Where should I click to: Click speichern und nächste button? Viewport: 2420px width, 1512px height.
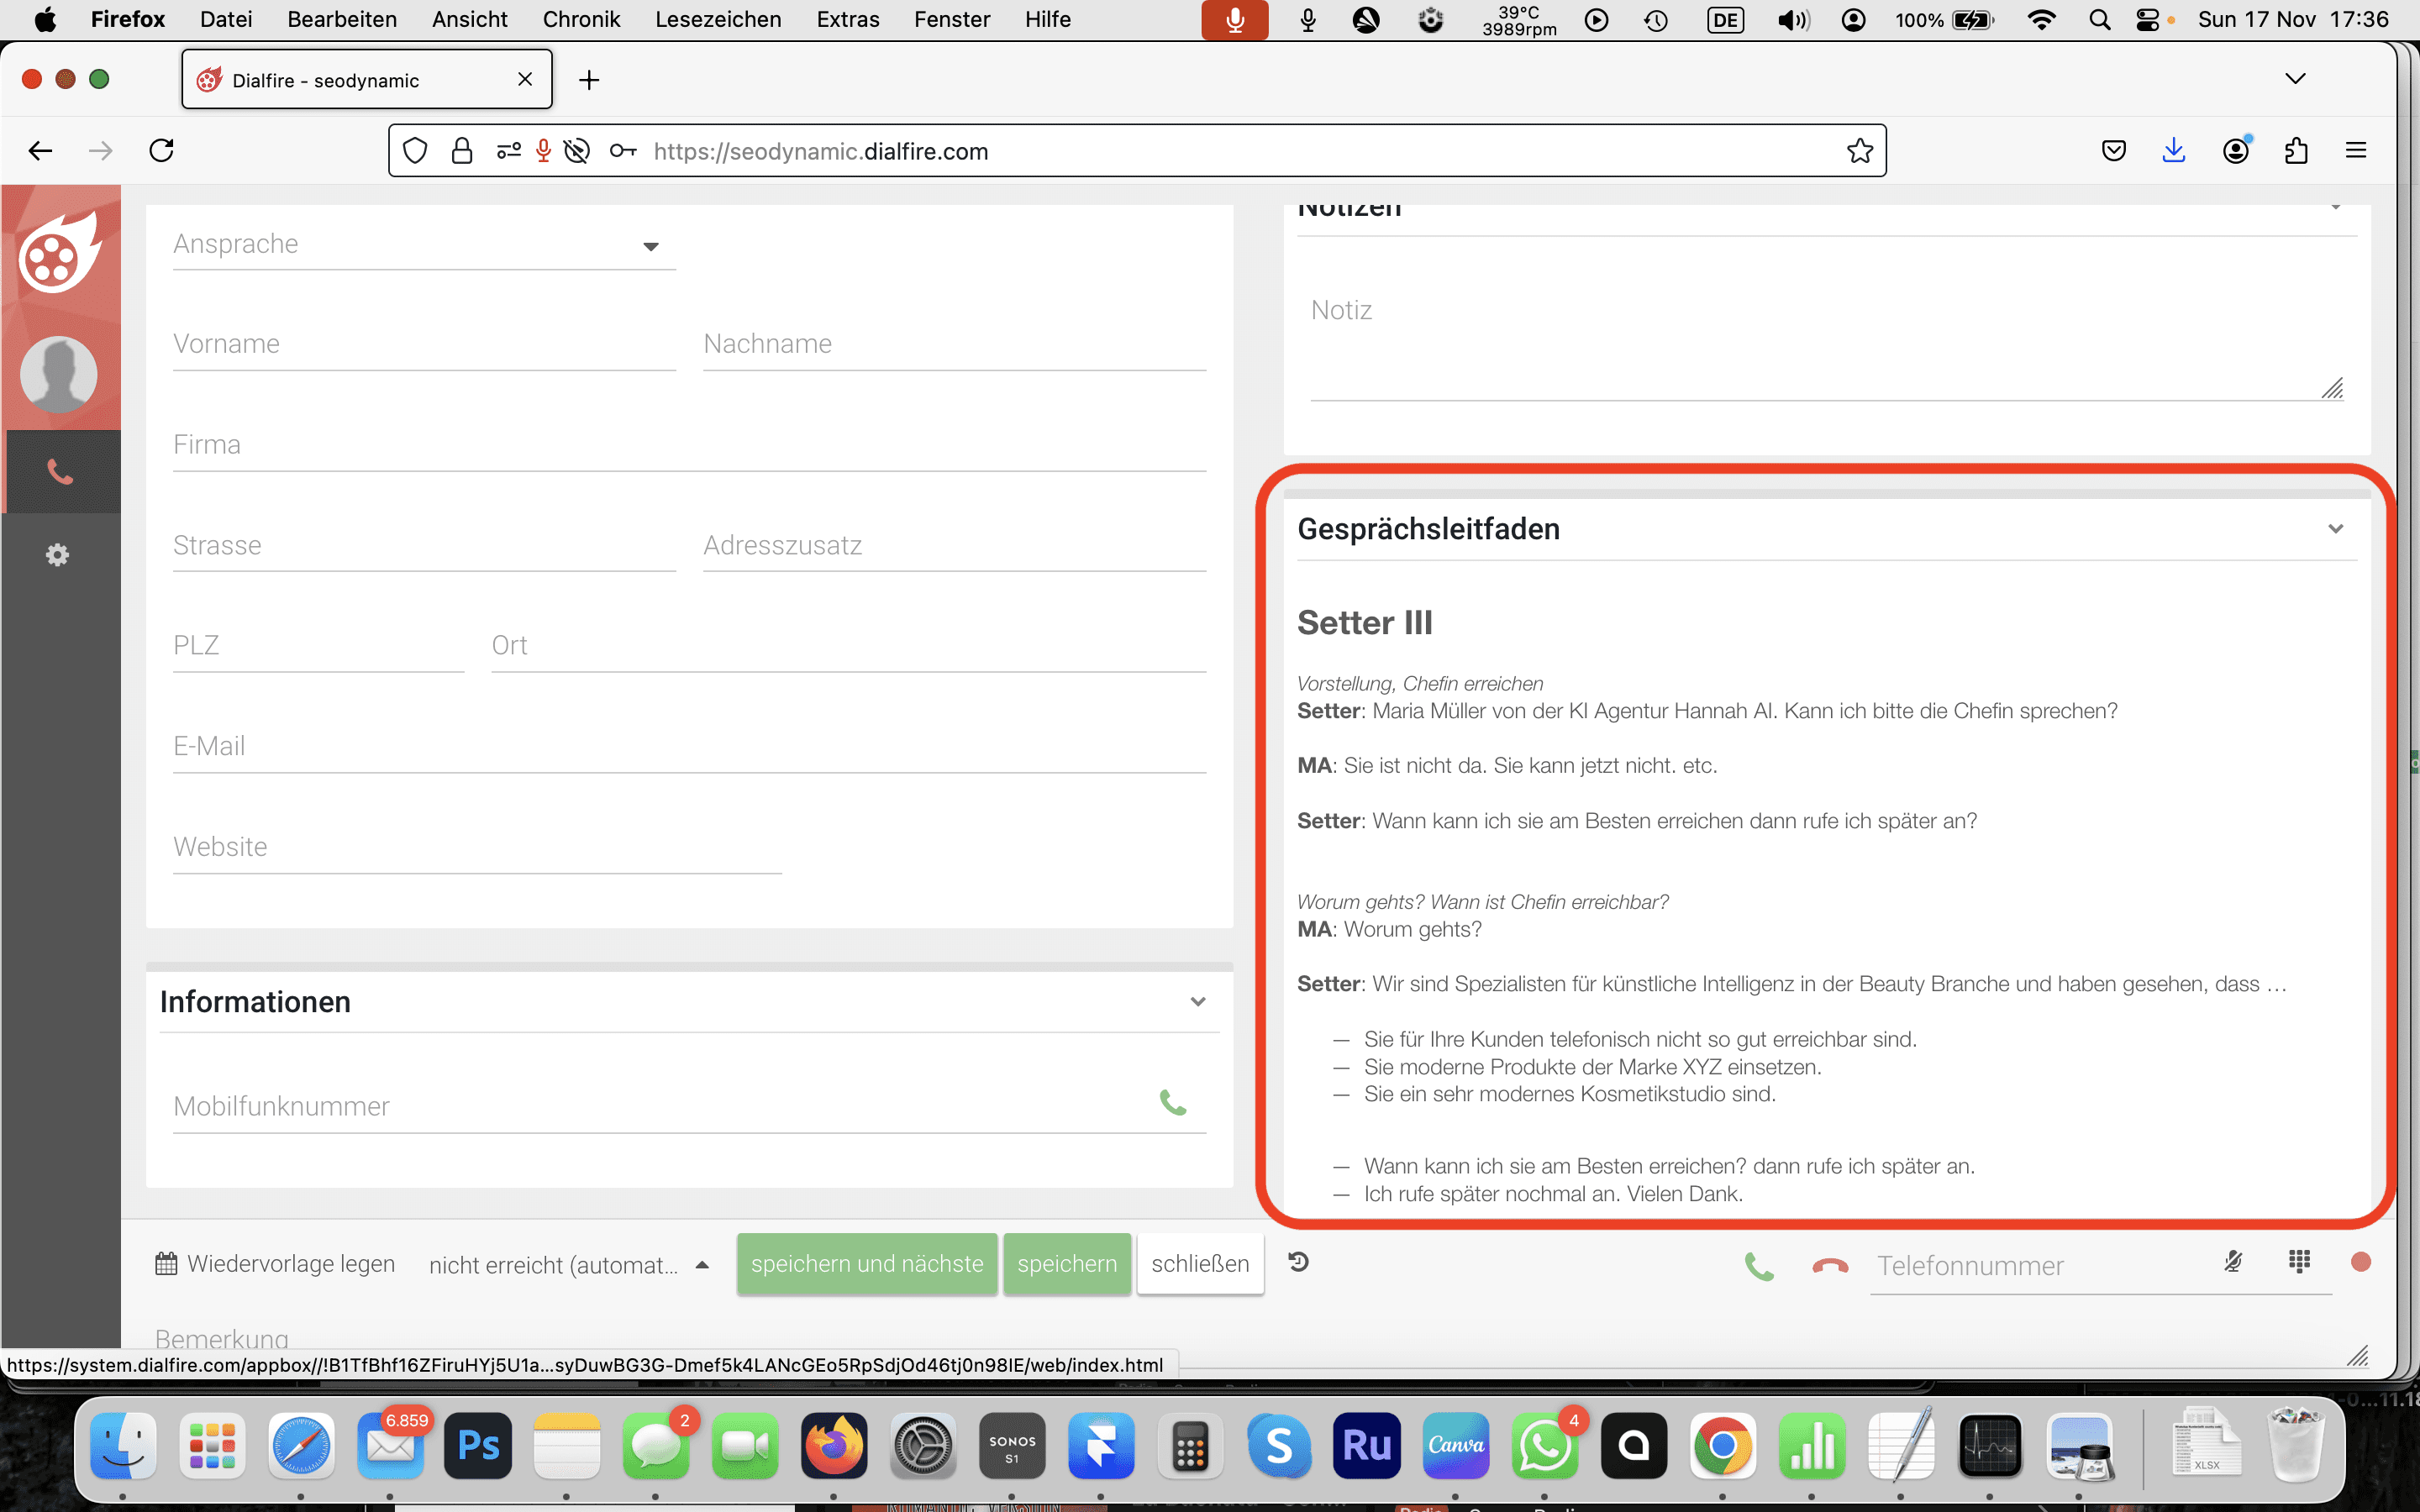[x=867, y=1264]
